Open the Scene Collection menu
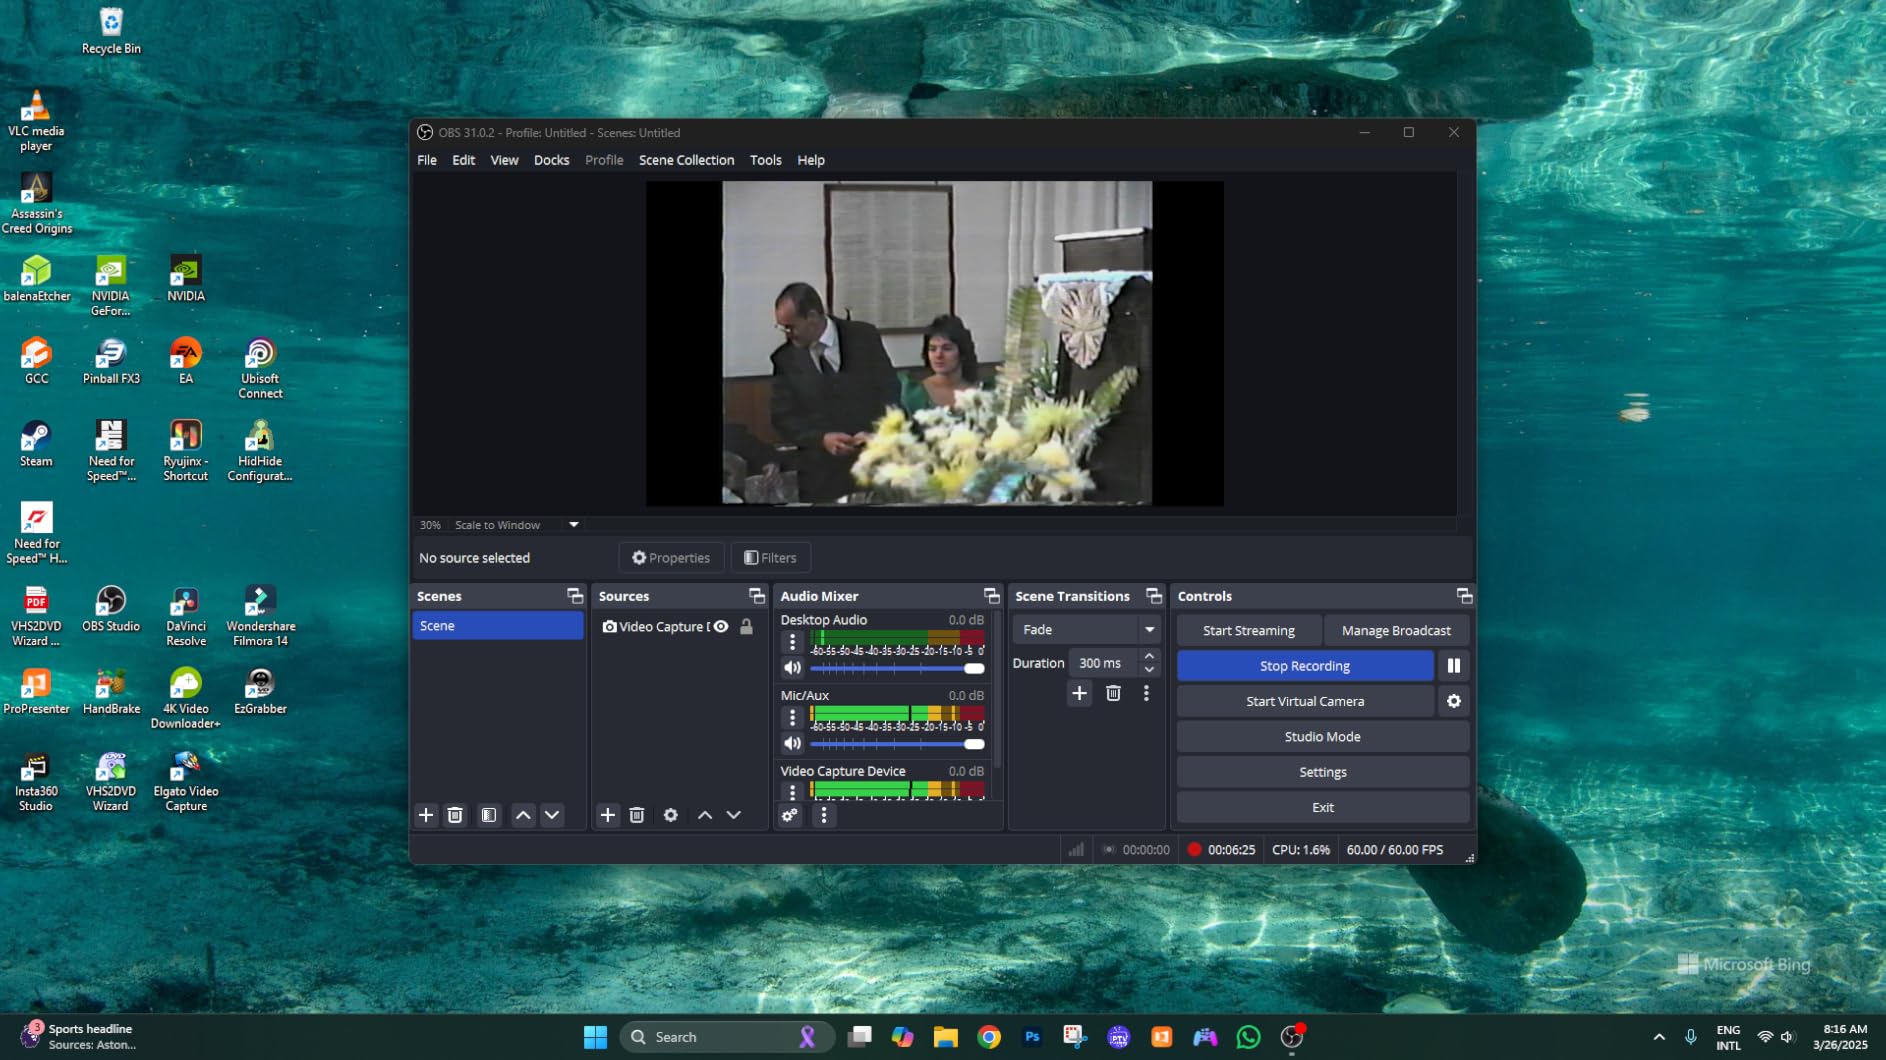 [686, 160]
